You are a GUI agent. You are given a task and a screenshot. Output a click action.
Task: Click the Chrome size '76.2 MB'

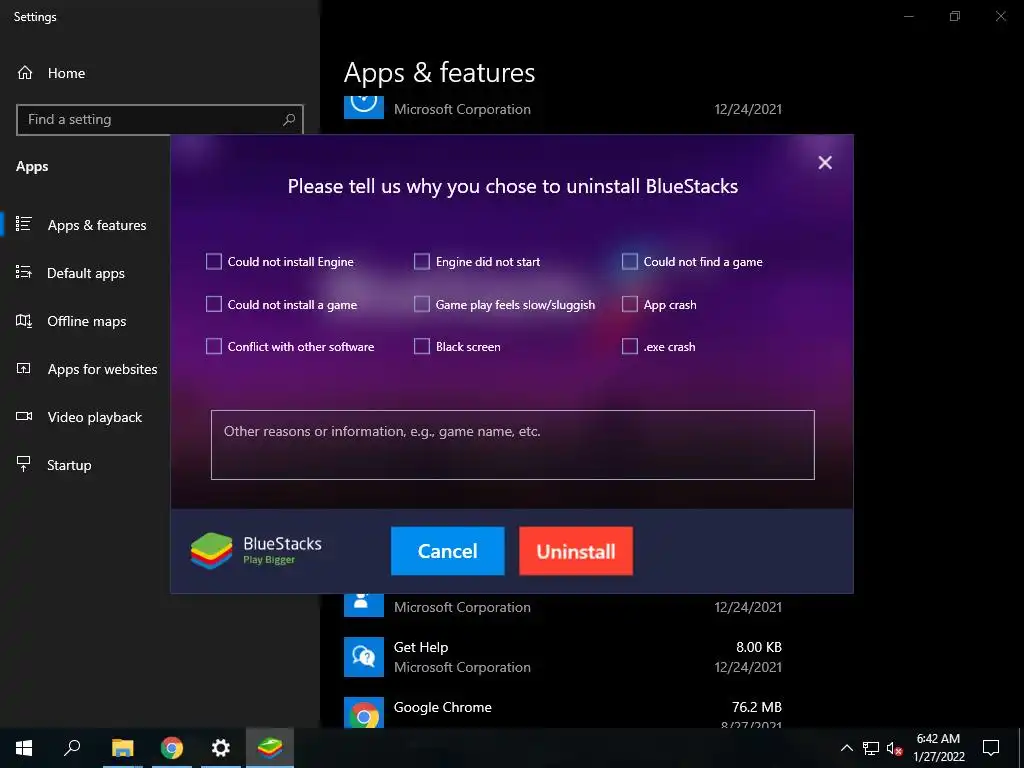[757, 707]
